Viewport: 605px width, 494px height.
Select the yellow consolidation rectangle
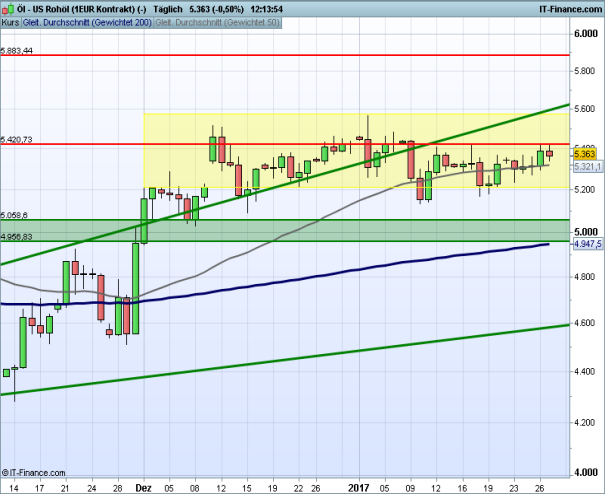(357, 151)
